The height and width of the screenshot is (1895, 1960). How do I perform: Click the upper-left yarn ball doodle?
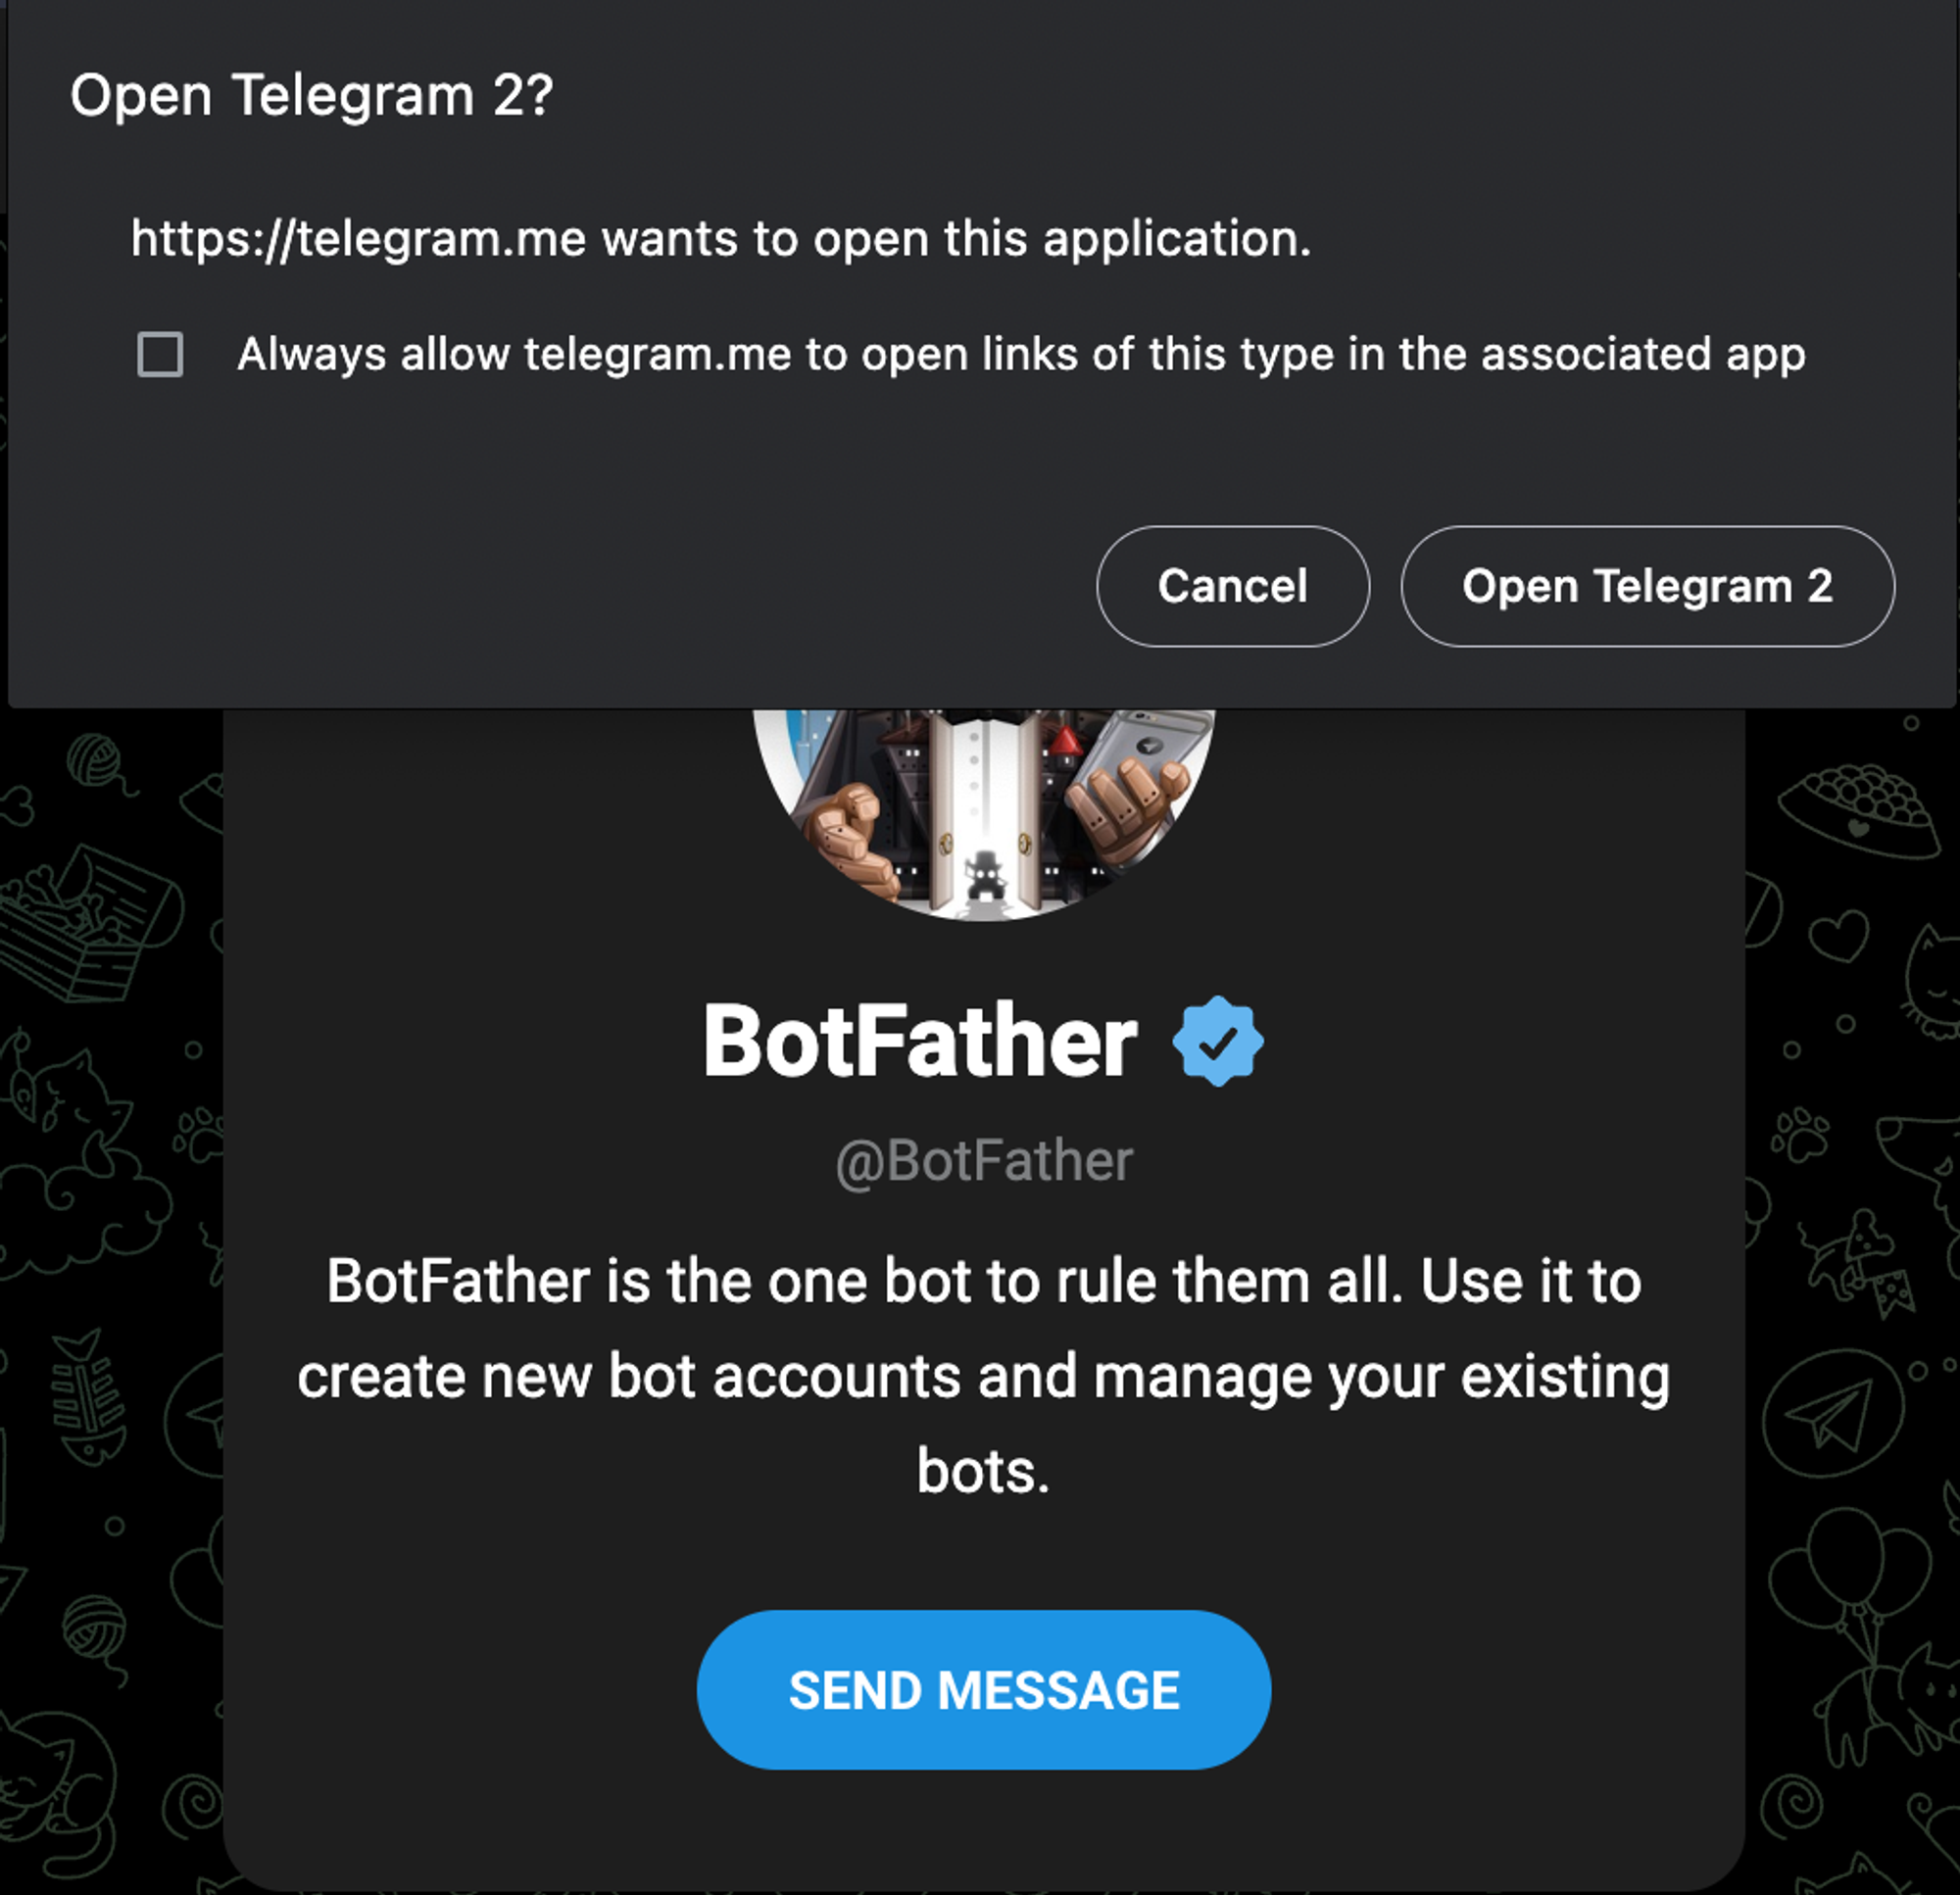pyautogui.click(x=95, y=760)
